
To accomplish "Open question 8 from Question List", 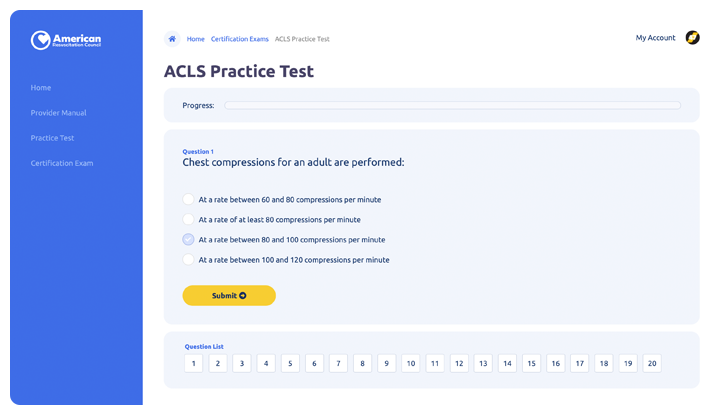I will tap(362, 364).
